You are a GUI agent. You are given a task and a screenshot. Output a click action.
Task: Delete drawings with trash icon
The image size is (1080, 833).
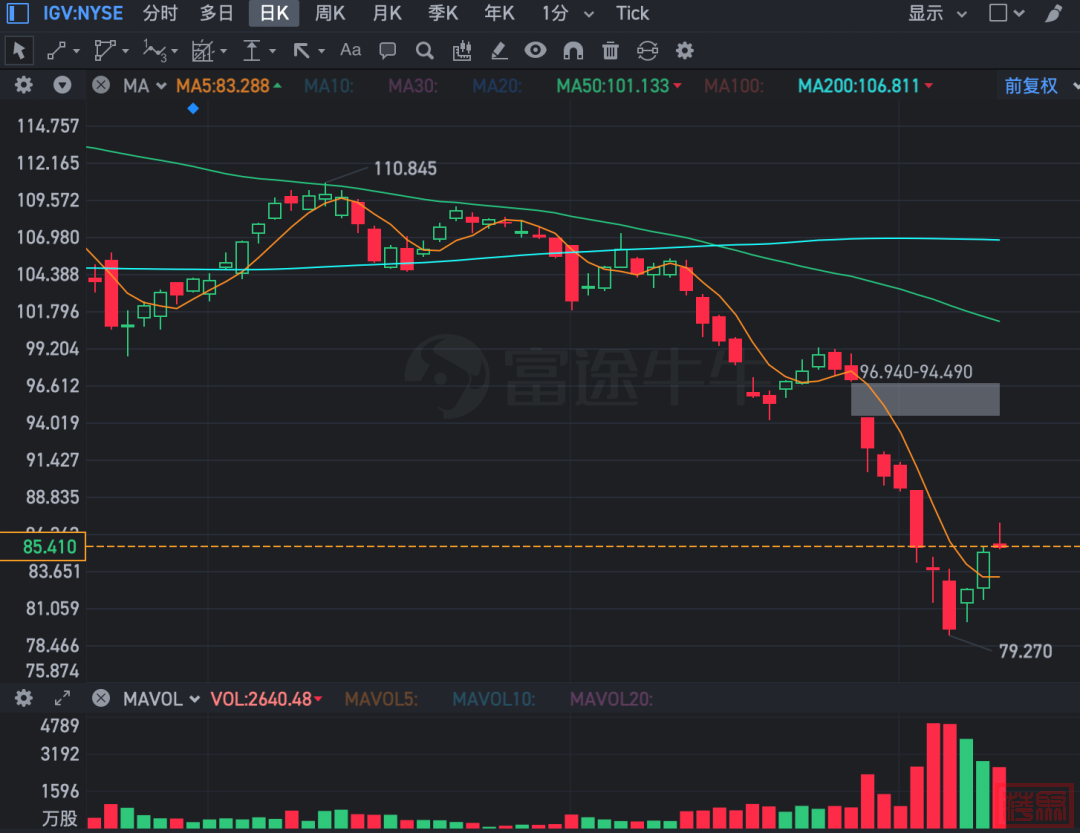610,50
